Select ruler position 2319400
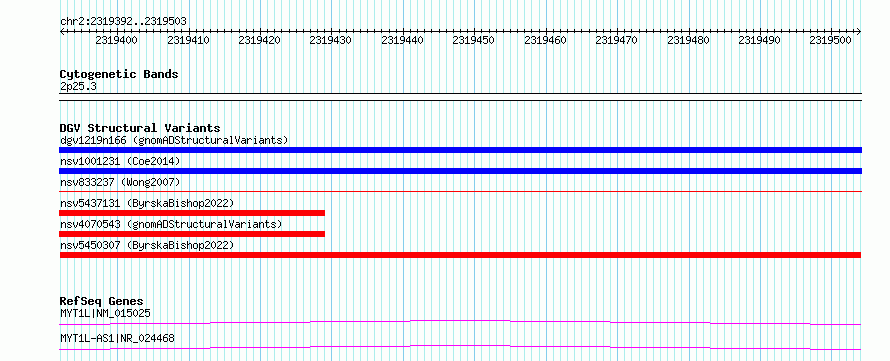The image size is (890, 361). (116, 40)
